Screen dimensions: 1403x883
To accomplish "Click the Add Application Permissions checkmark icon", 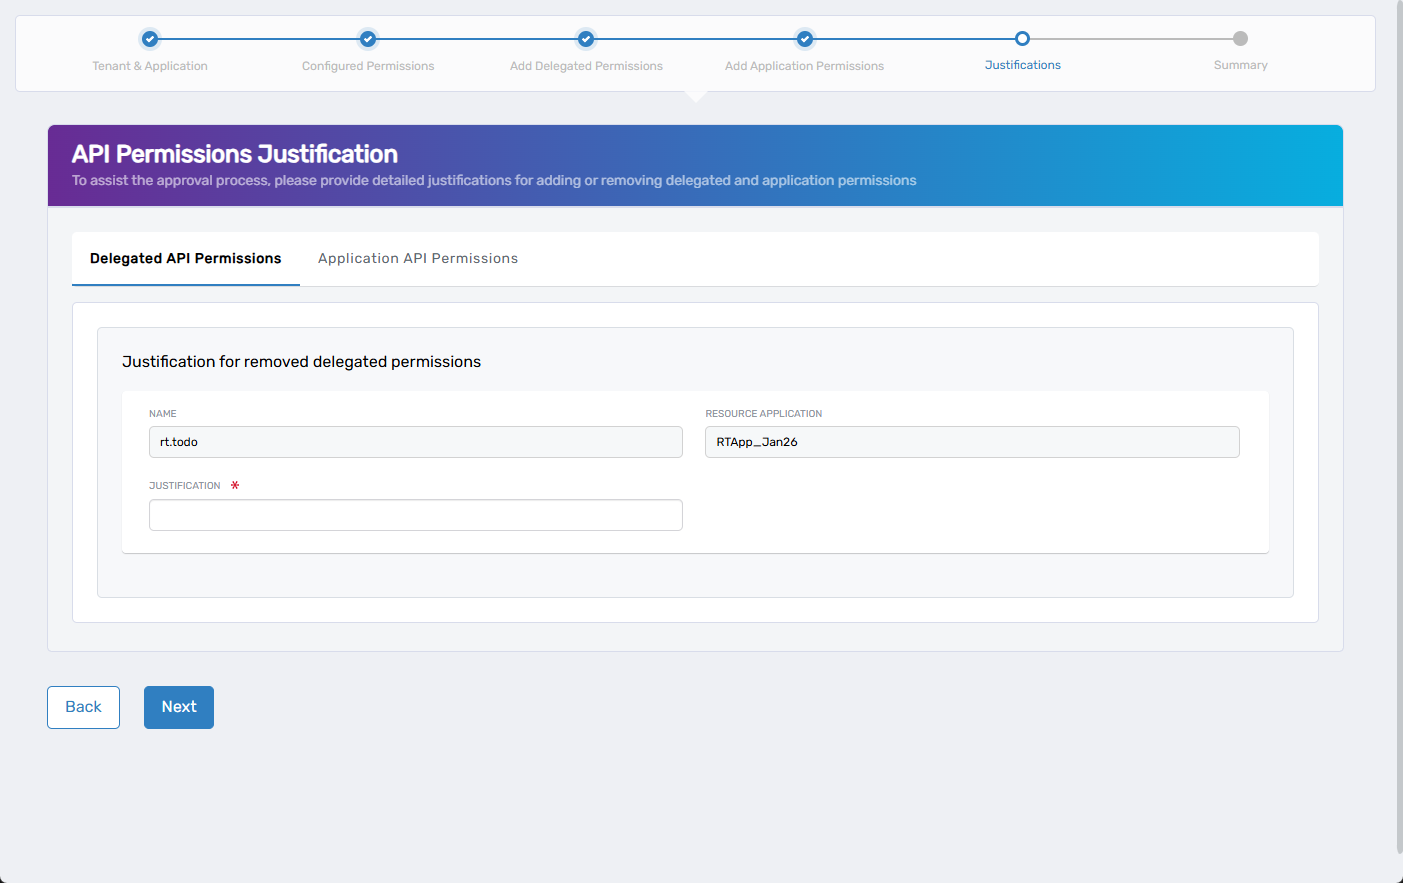I will [804, 39].
